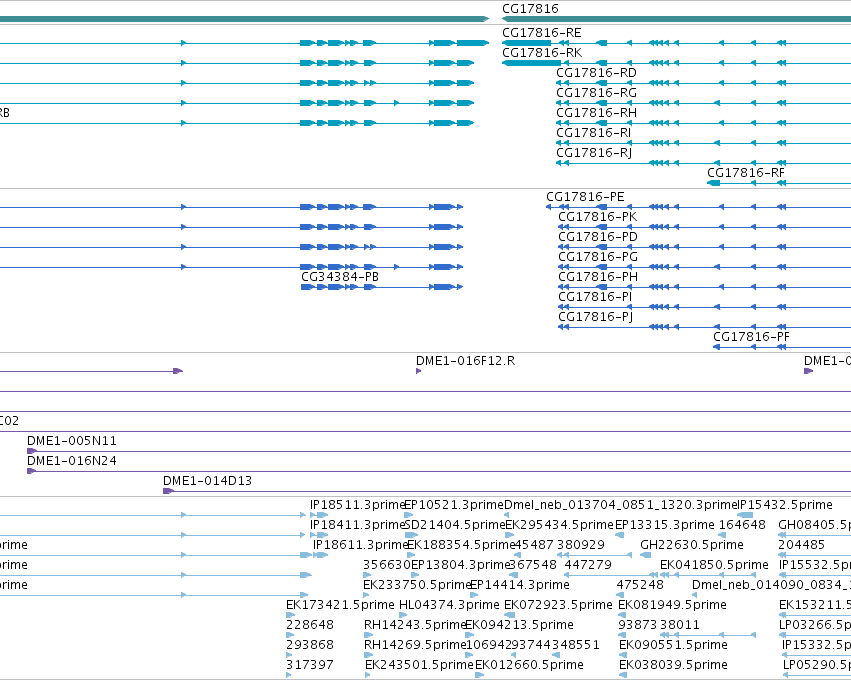Click the CG17816-PE protein label
The width and height of the screenshot is (851, 680).
click(585, 197)
